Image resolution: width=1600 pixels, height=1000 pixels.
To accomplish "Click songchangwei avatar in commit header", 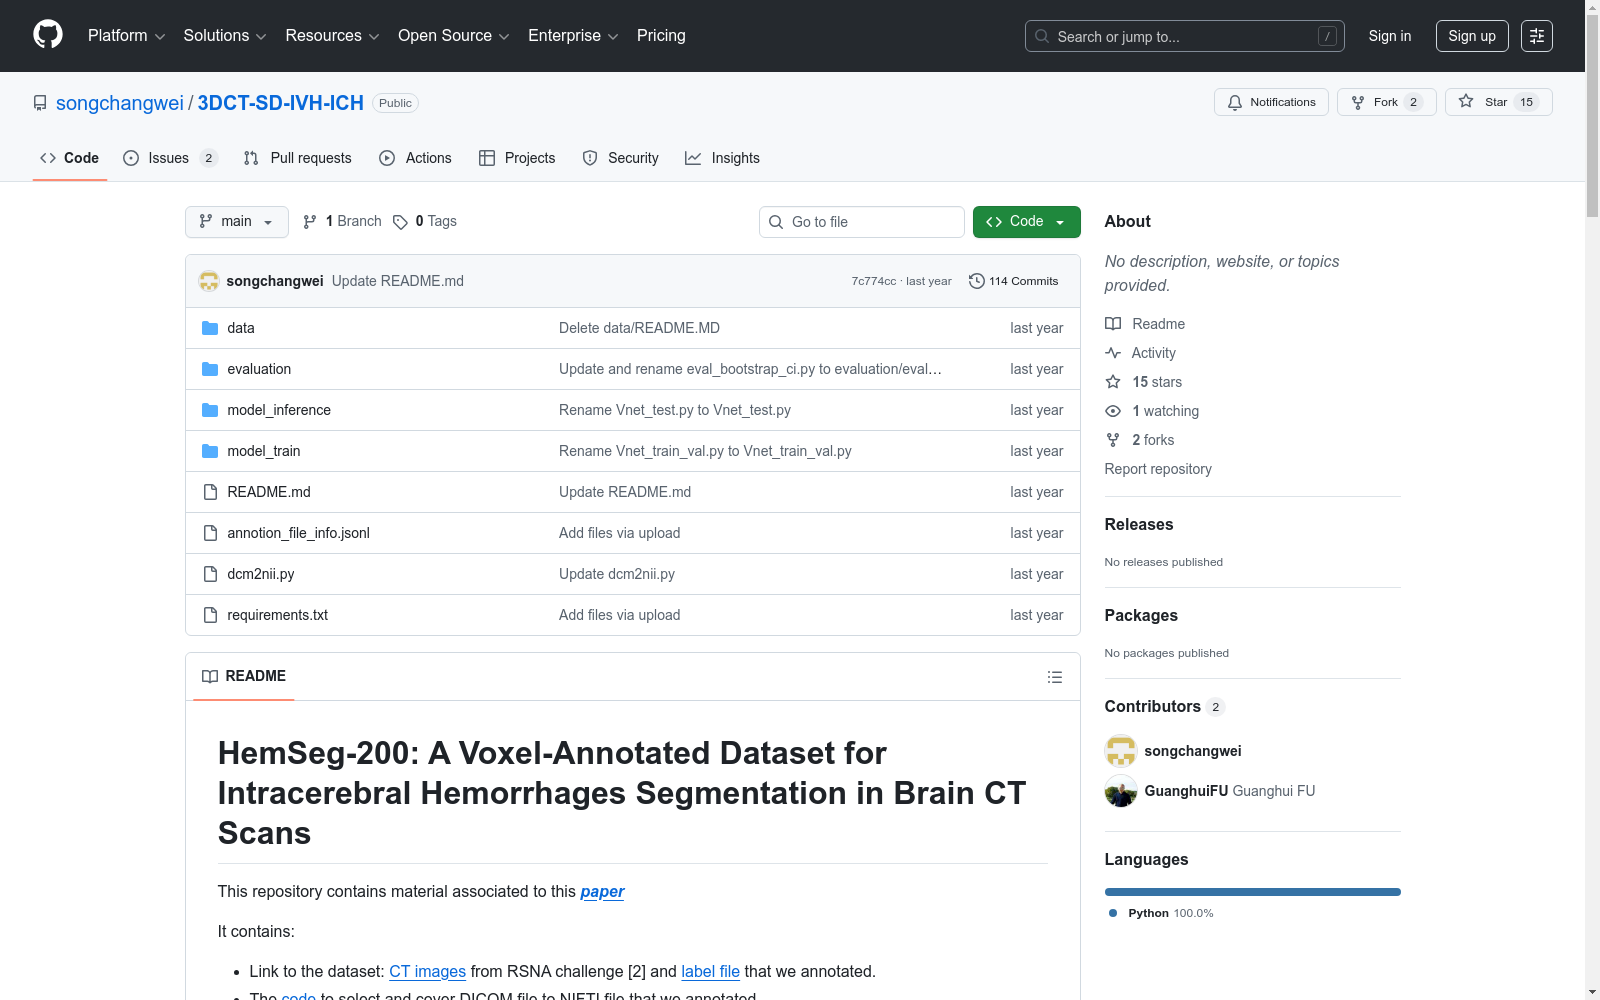I will [209, 281].
